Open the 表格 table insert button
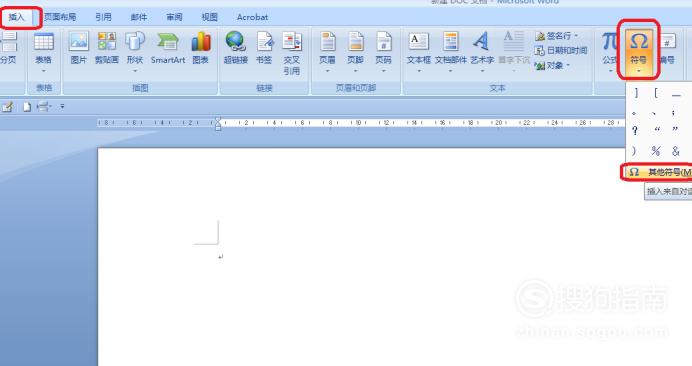This screenshot has height=366, width=692. coord(44,52)
